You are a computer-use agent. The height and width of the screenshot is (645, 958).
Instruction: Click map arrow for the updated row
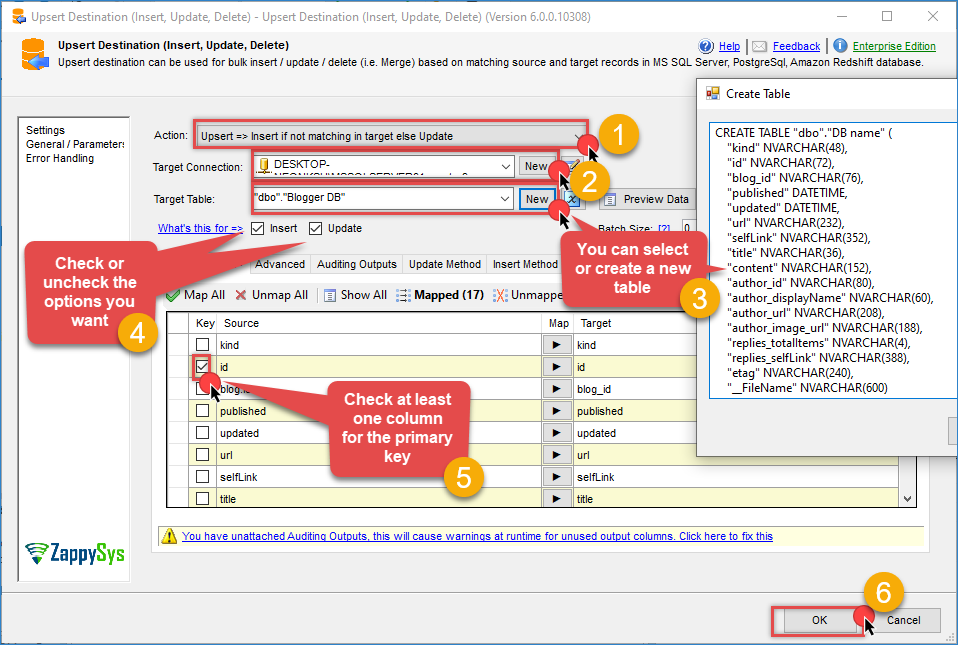pyautogui.click(x=555, y=433)
